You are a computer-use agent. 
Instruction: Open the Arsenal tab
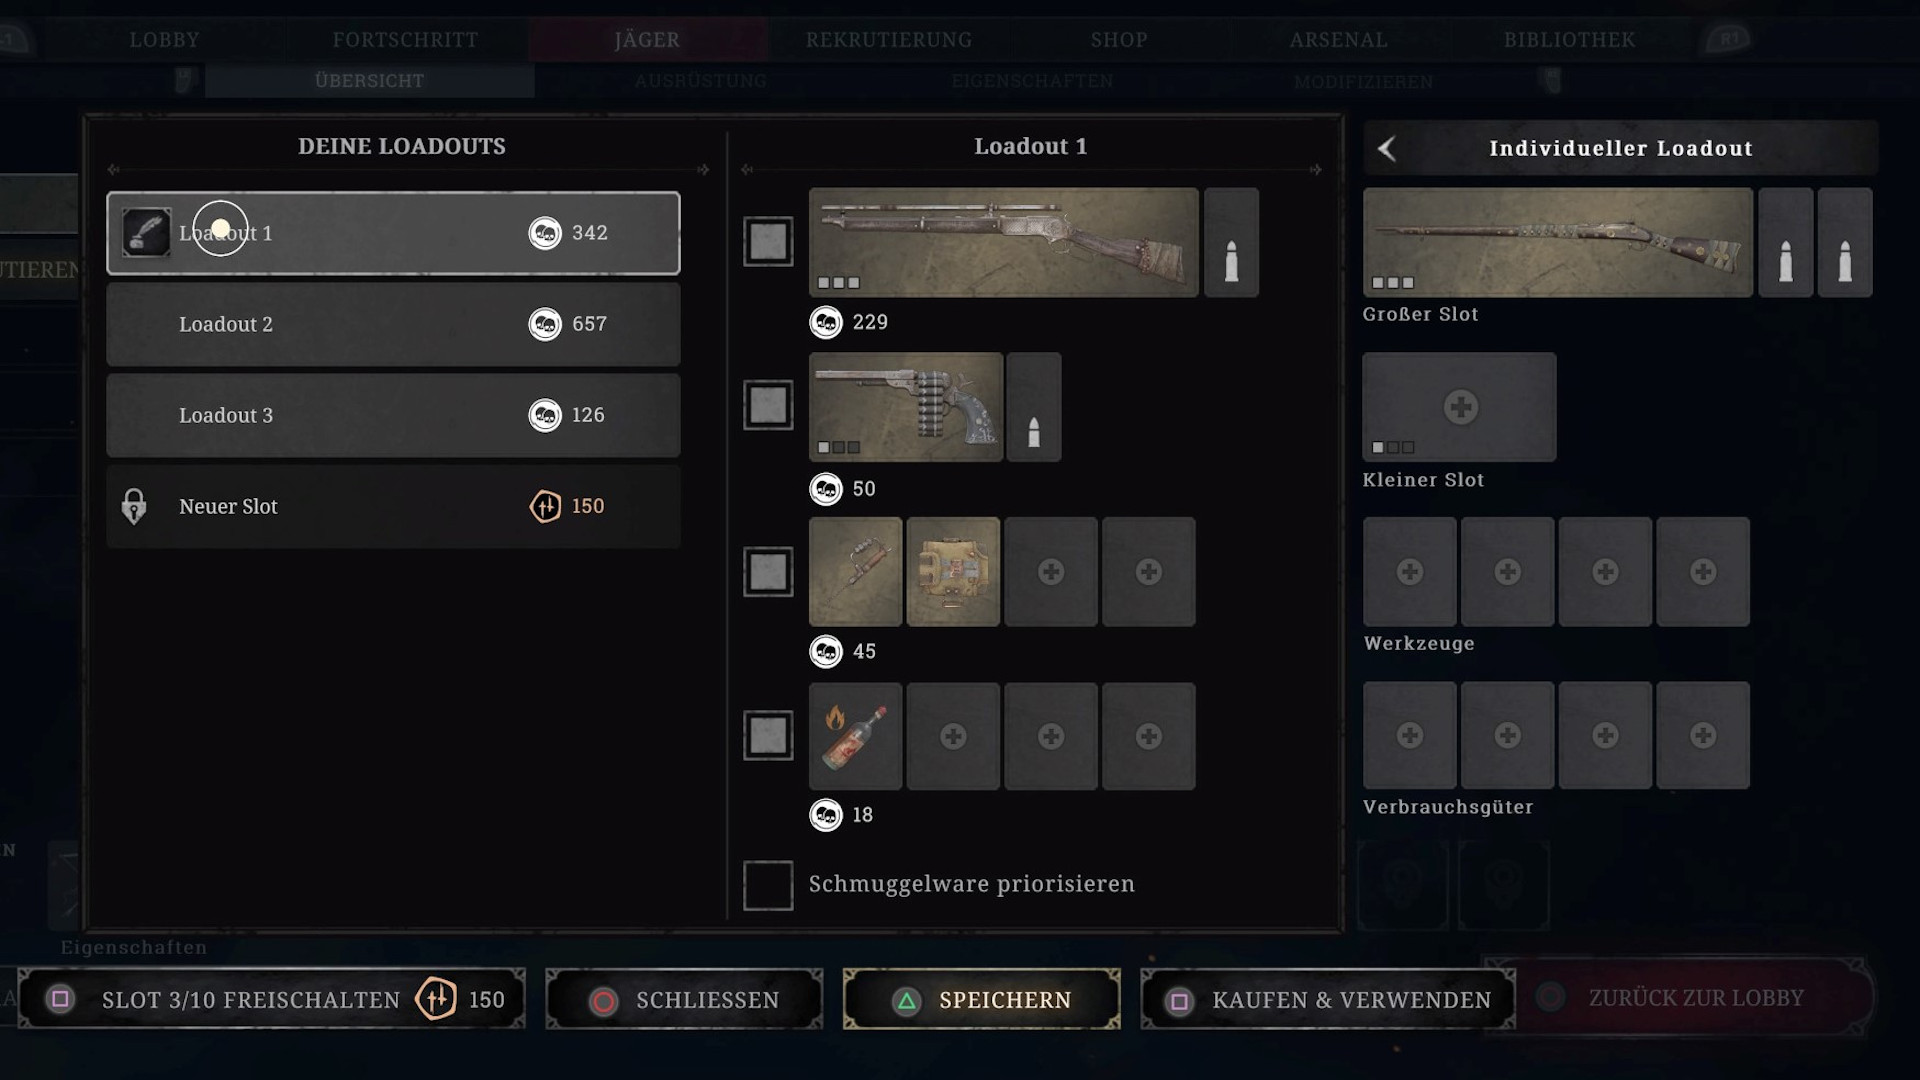[x=1338, y=40]
